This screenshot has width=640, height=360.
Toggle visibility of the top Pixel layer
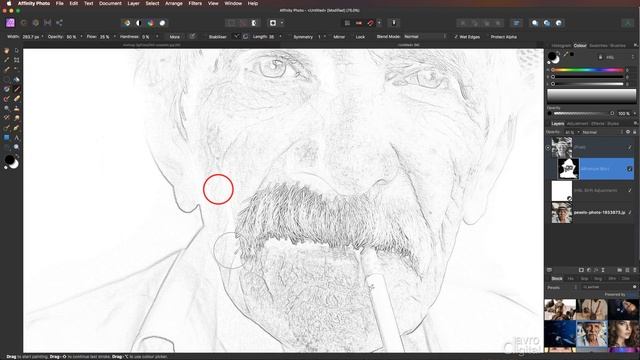point(629,147)
